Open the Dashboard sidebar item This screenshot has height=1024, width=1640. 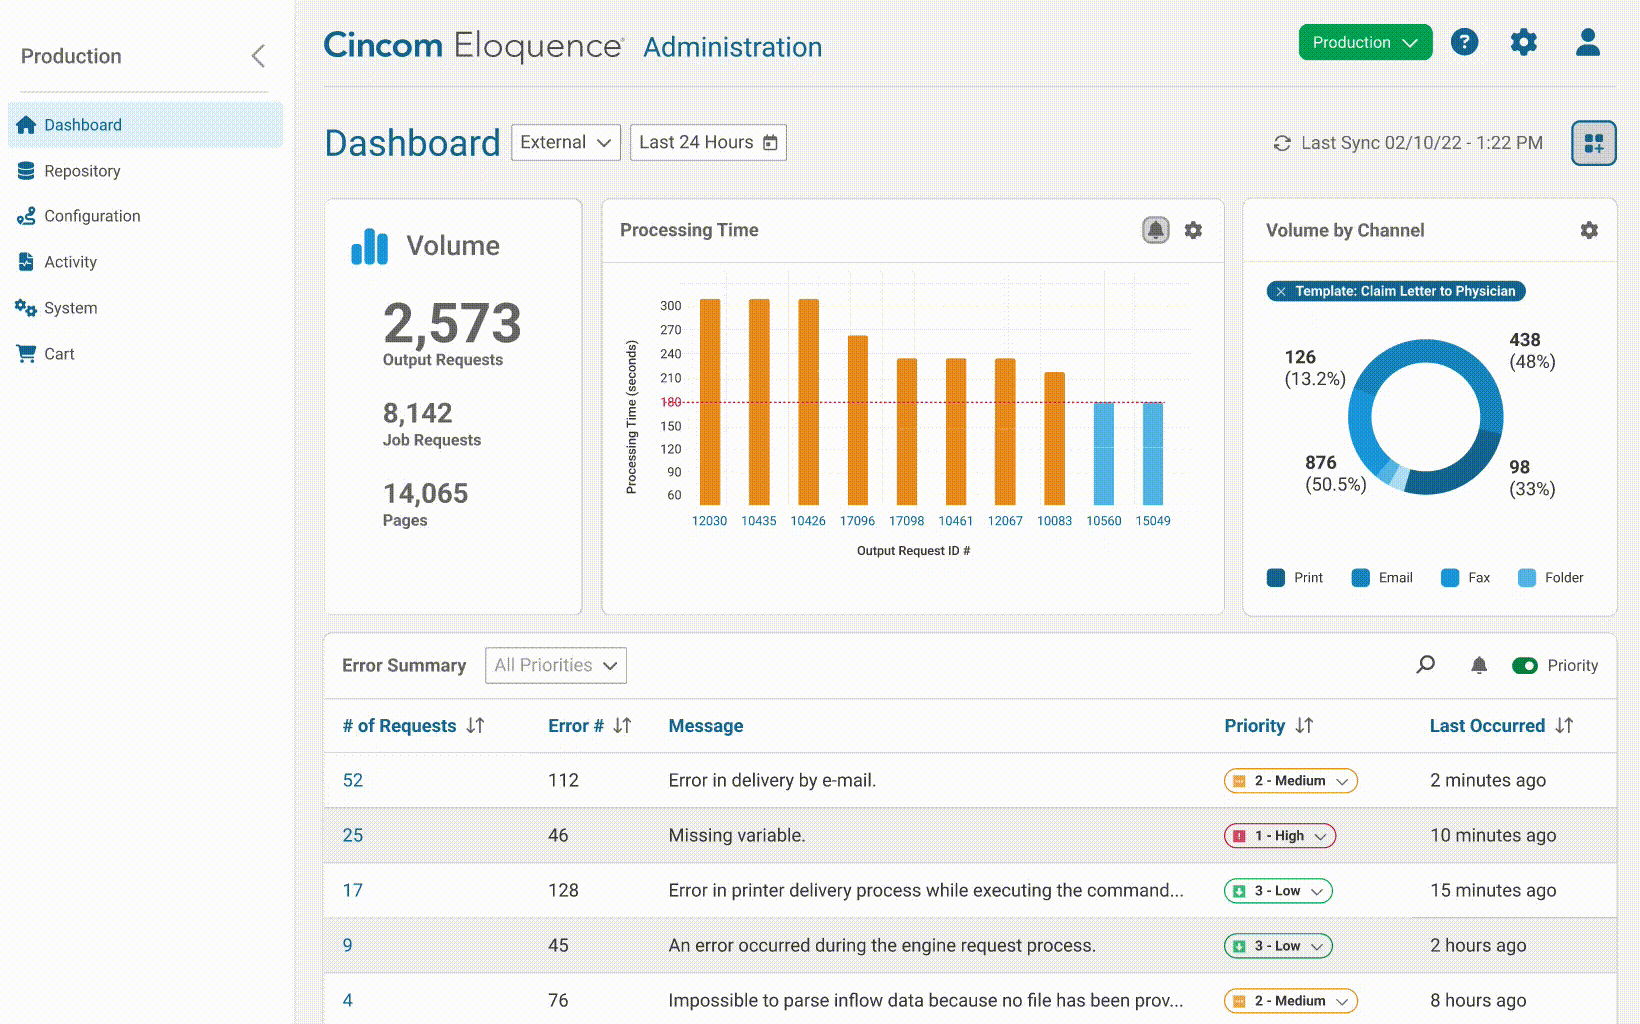145,125
